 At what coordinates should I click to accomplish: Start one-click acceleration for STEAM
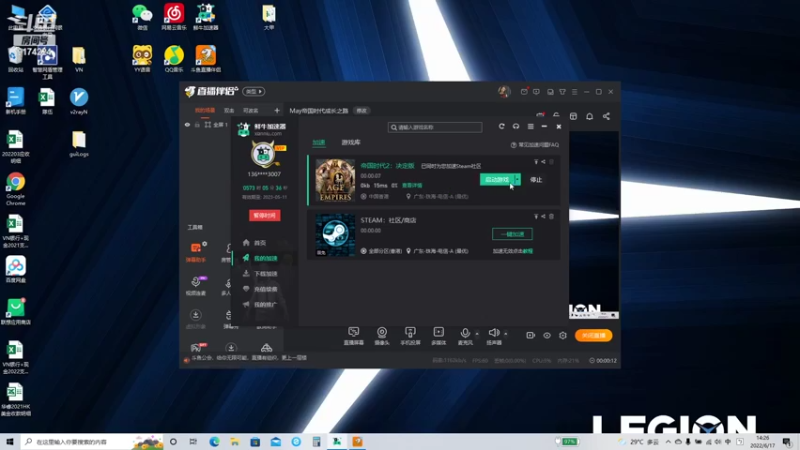512,234
